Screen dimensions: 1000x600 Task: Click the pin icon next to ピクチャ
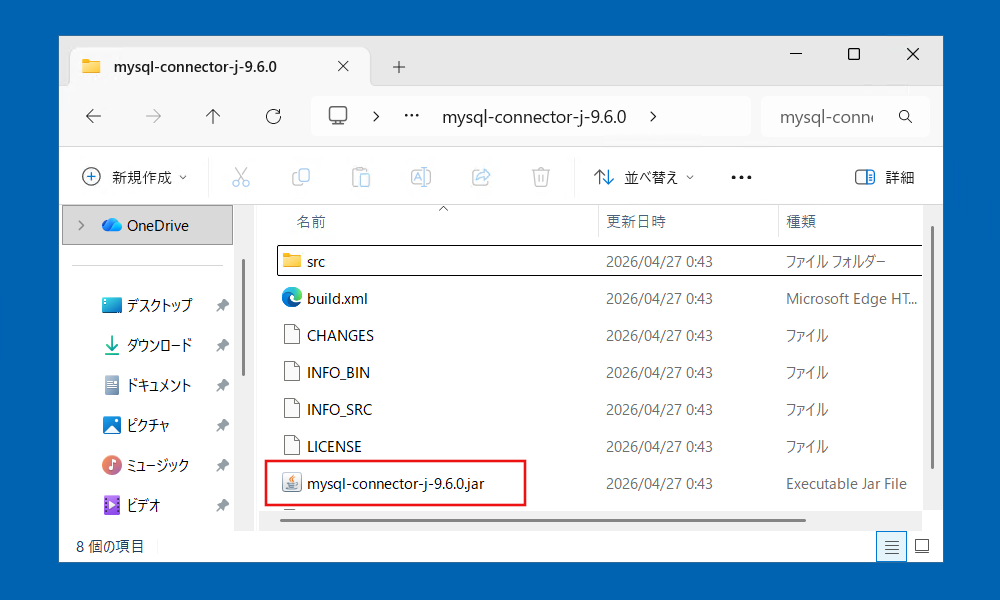[x=222, y=425]
